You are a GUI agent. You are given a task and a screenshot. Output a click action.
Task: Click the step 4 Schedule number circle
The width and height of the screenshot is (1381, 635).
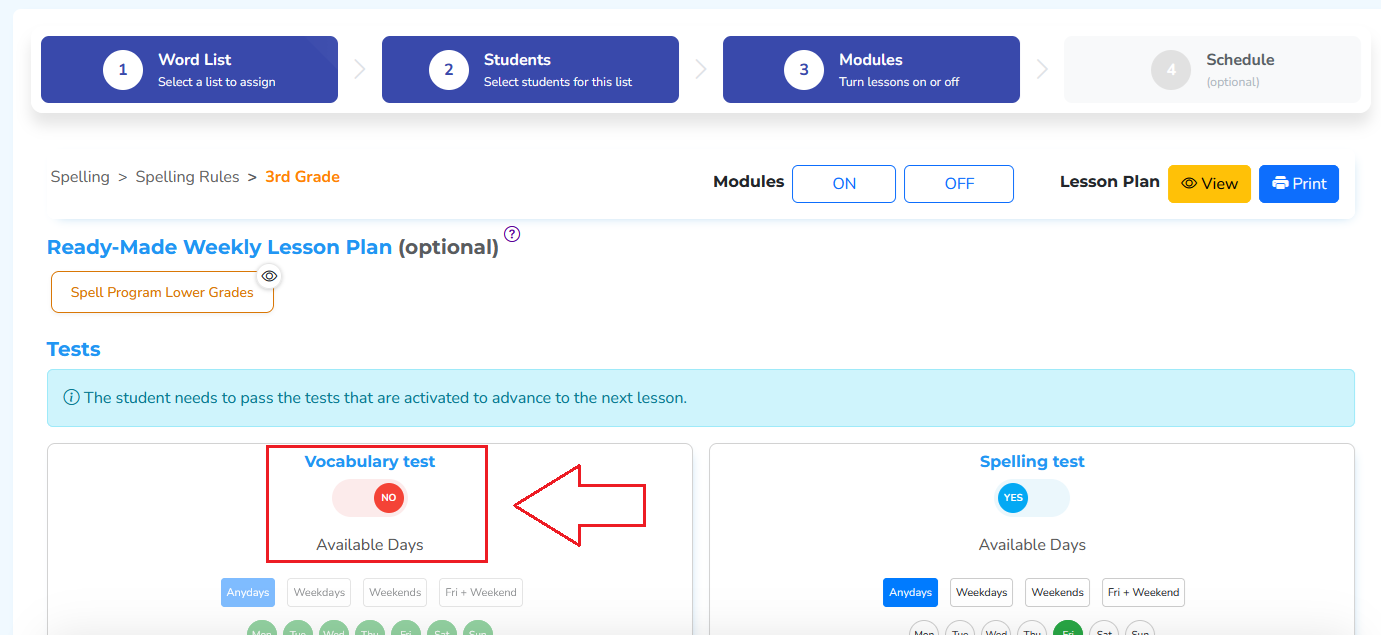tap(1171, 70)
